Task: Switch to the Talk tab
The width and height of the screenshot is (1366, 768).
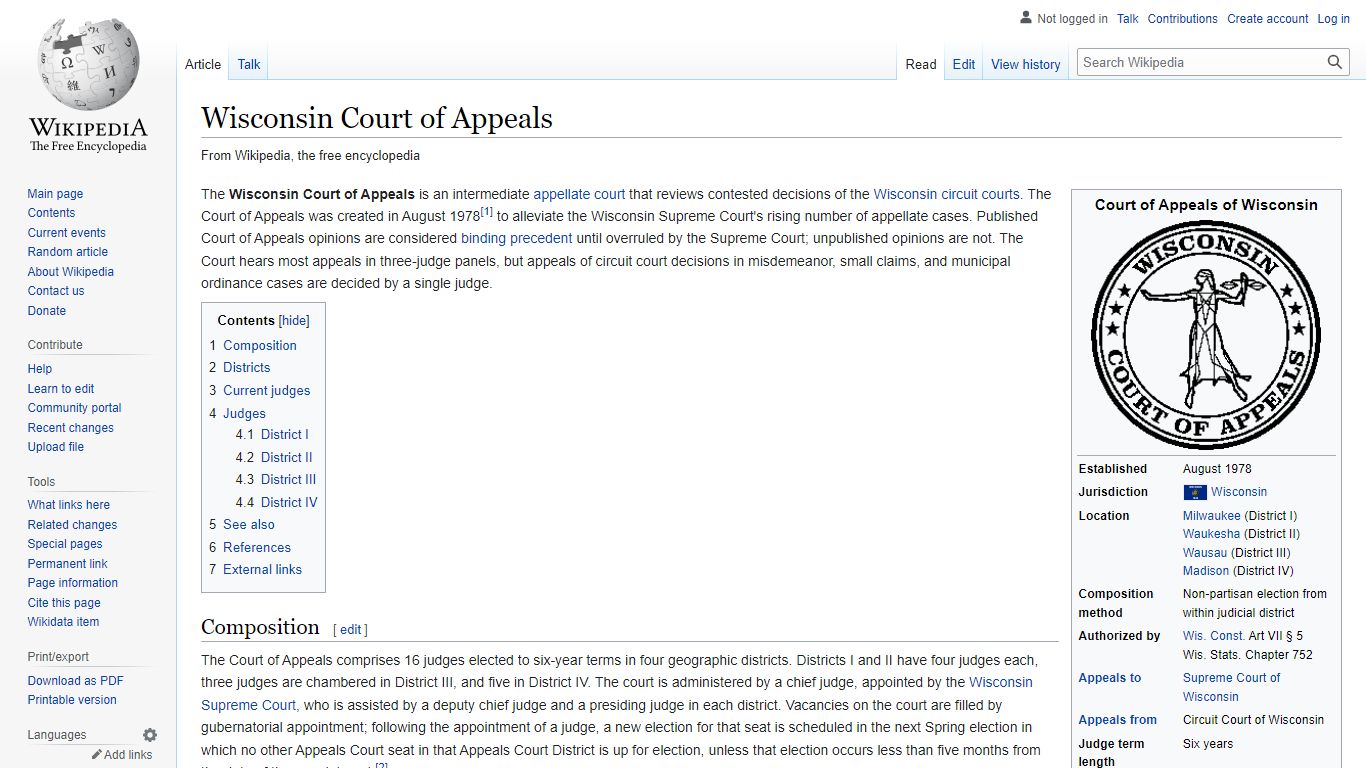Action: tap(248, 63)
